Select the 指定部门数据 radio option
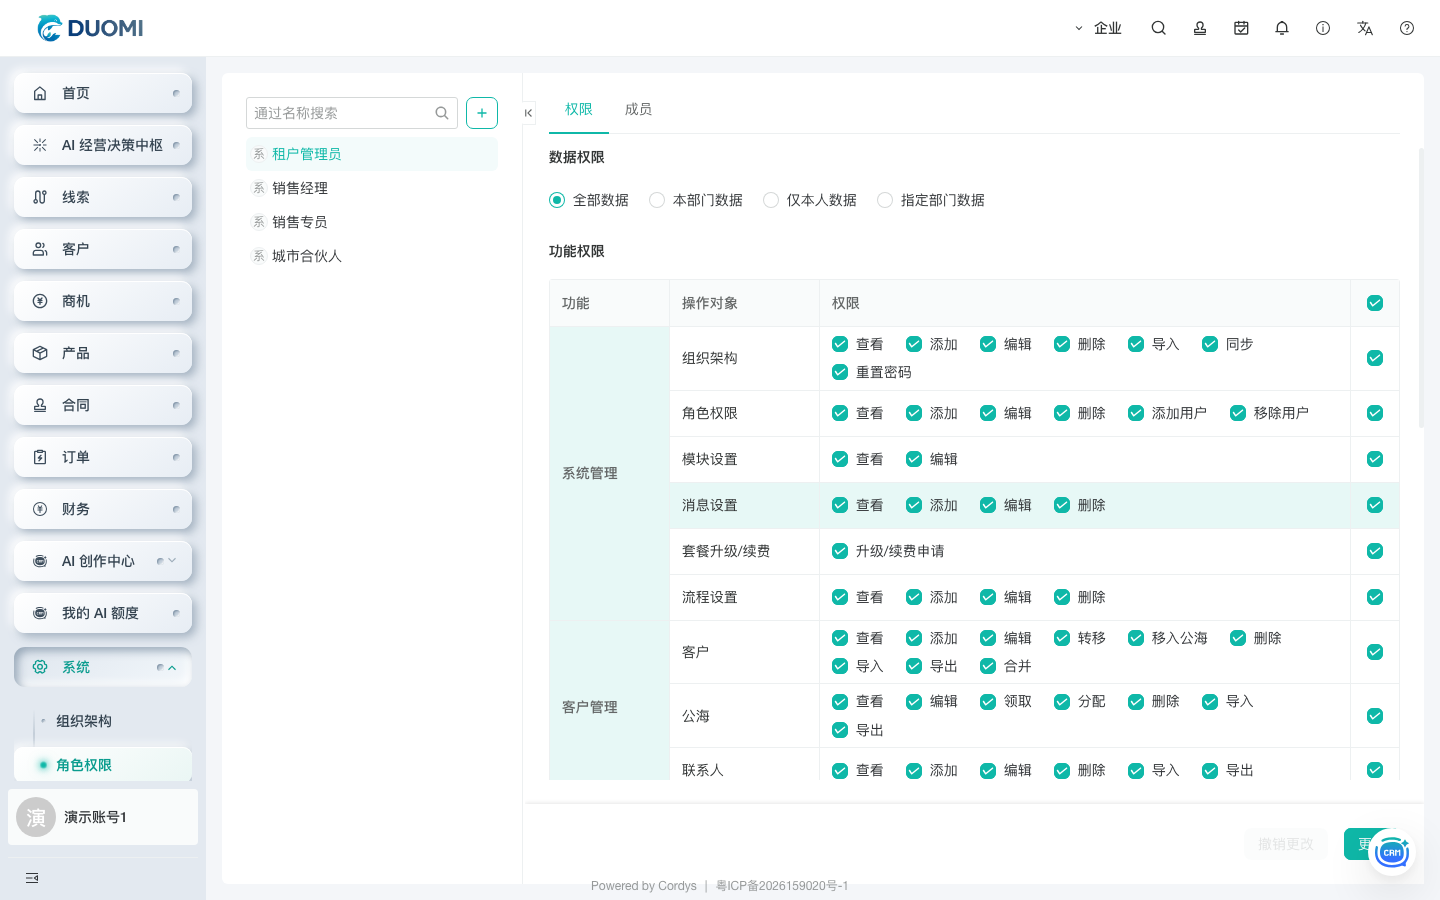This screenshot has height=900, width=1440. coord(885,200)
